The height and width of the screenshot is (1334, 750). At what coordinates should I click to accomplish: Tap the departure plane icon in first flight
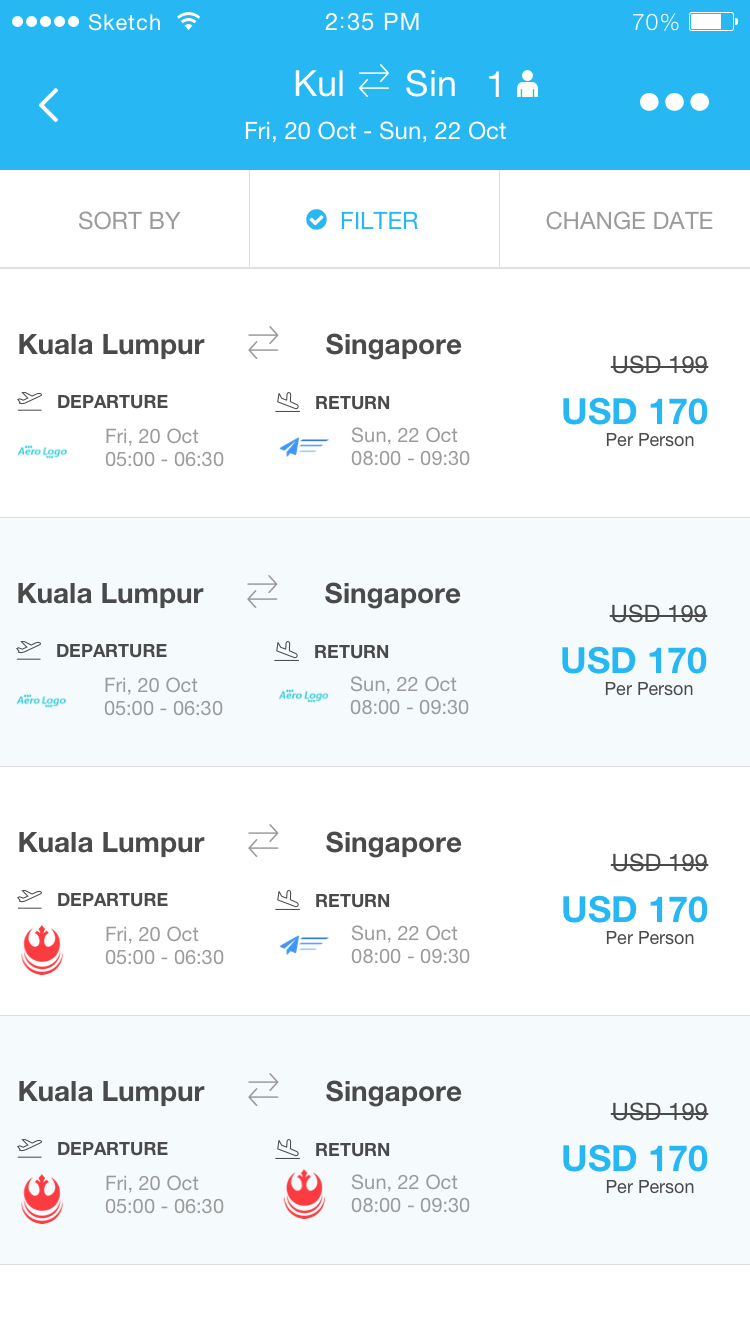pos(30,401)
